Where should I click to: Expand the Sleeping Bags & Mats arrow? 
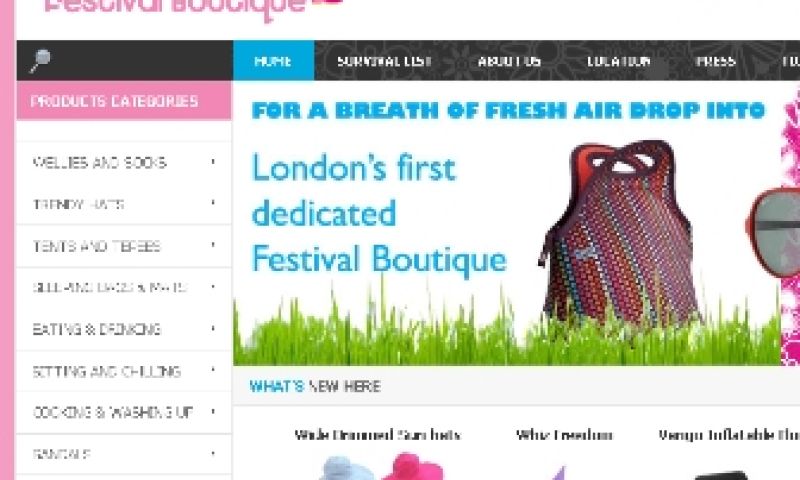[x=213, y=287]
